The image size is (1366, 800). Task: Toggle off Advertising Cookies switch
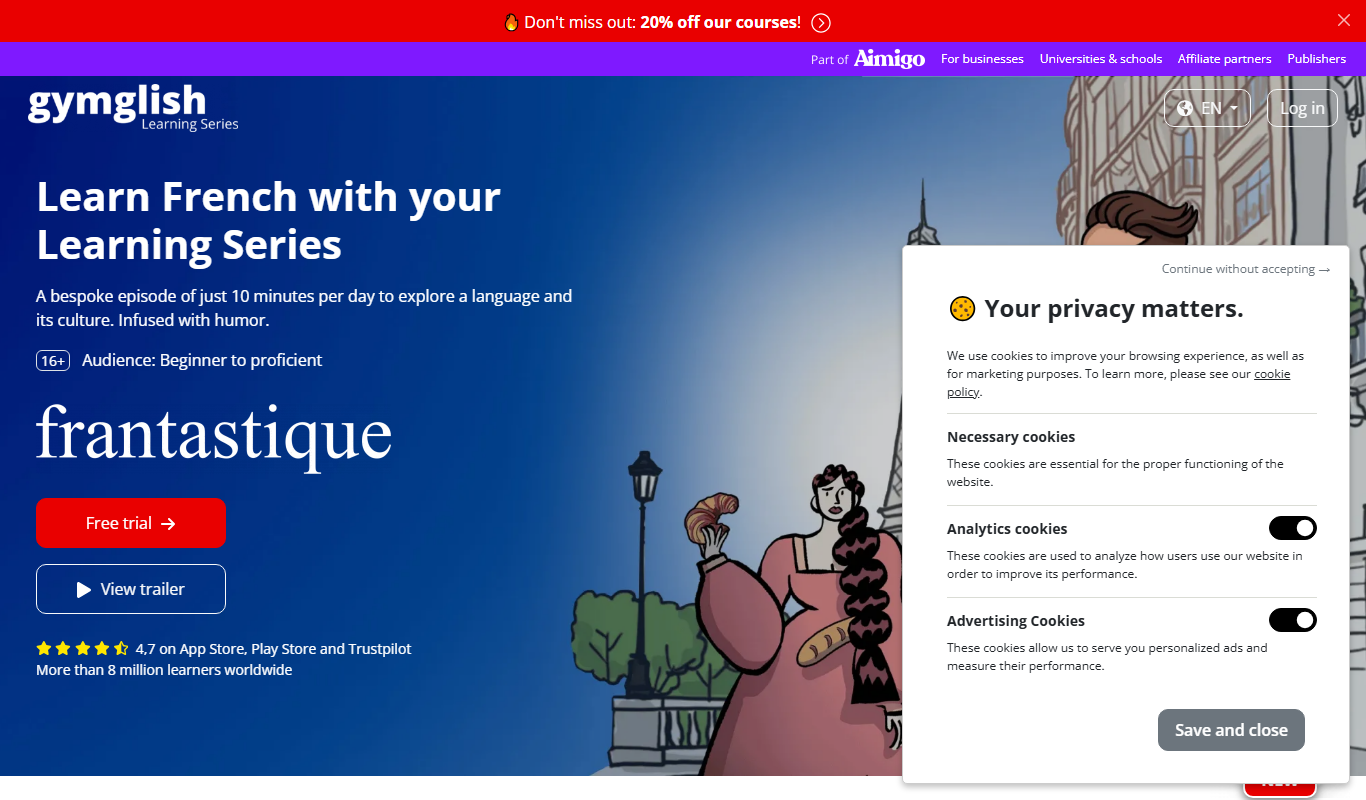tap(1293, 620)
